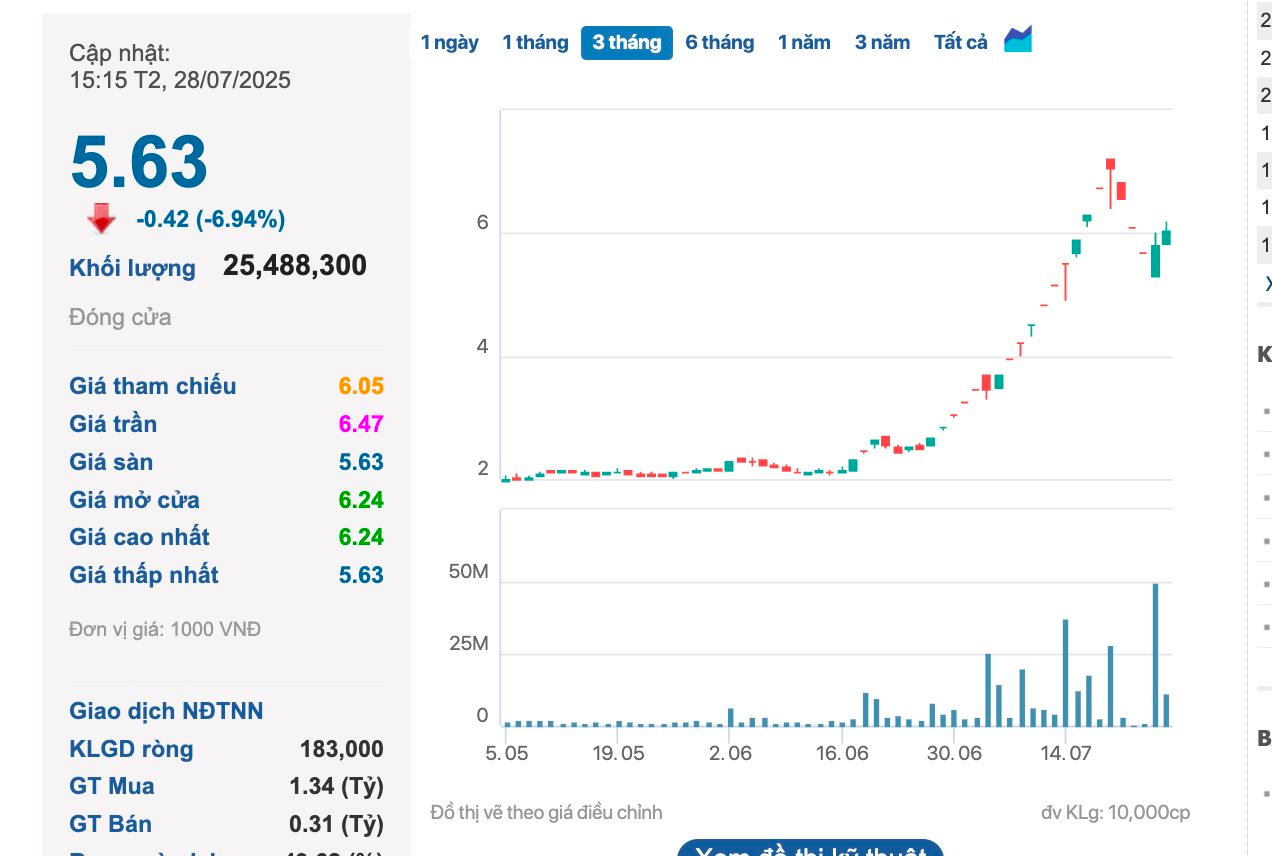Show the 6 tháng price chart
The height and width of the screenshot is (856, 1272).
719,42
